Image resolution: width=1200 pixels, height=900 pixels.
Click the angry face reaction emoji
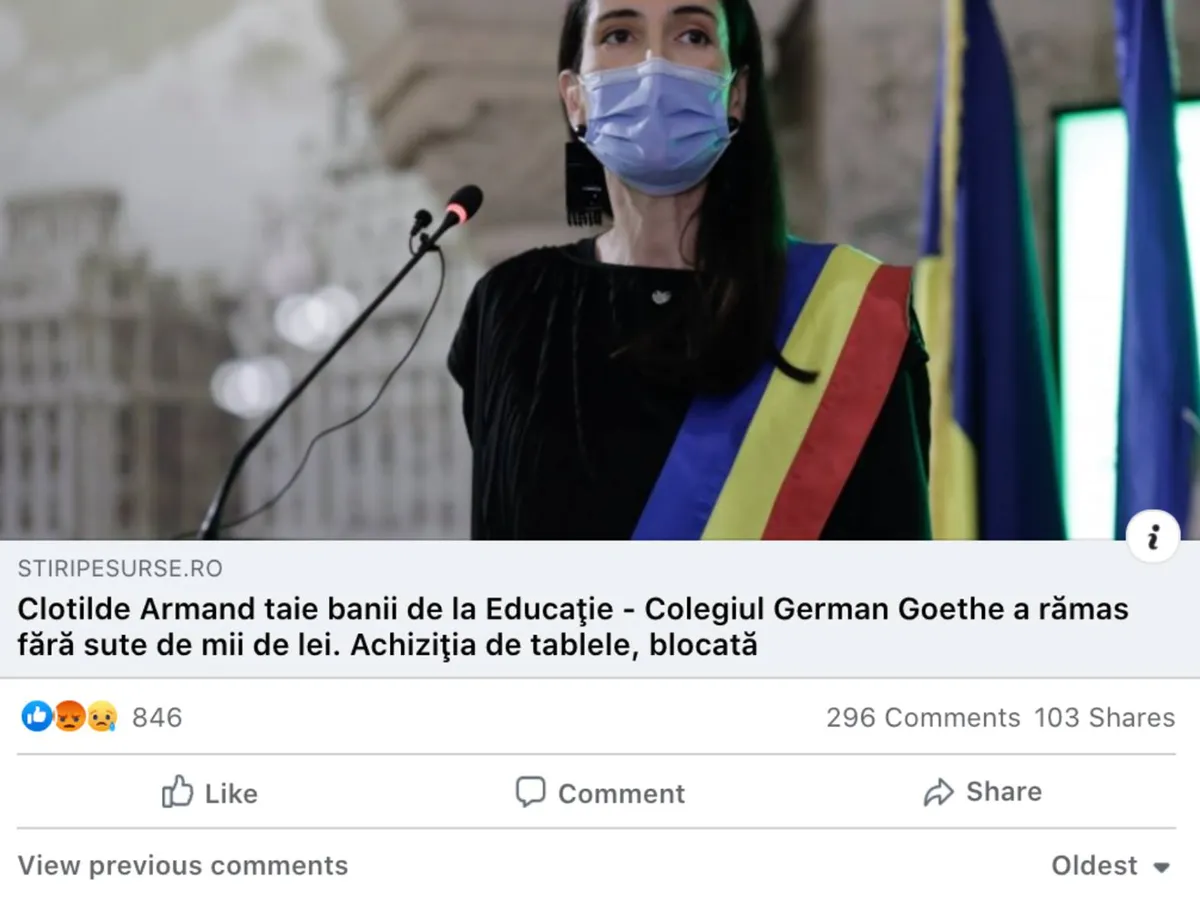coord(69,716)
